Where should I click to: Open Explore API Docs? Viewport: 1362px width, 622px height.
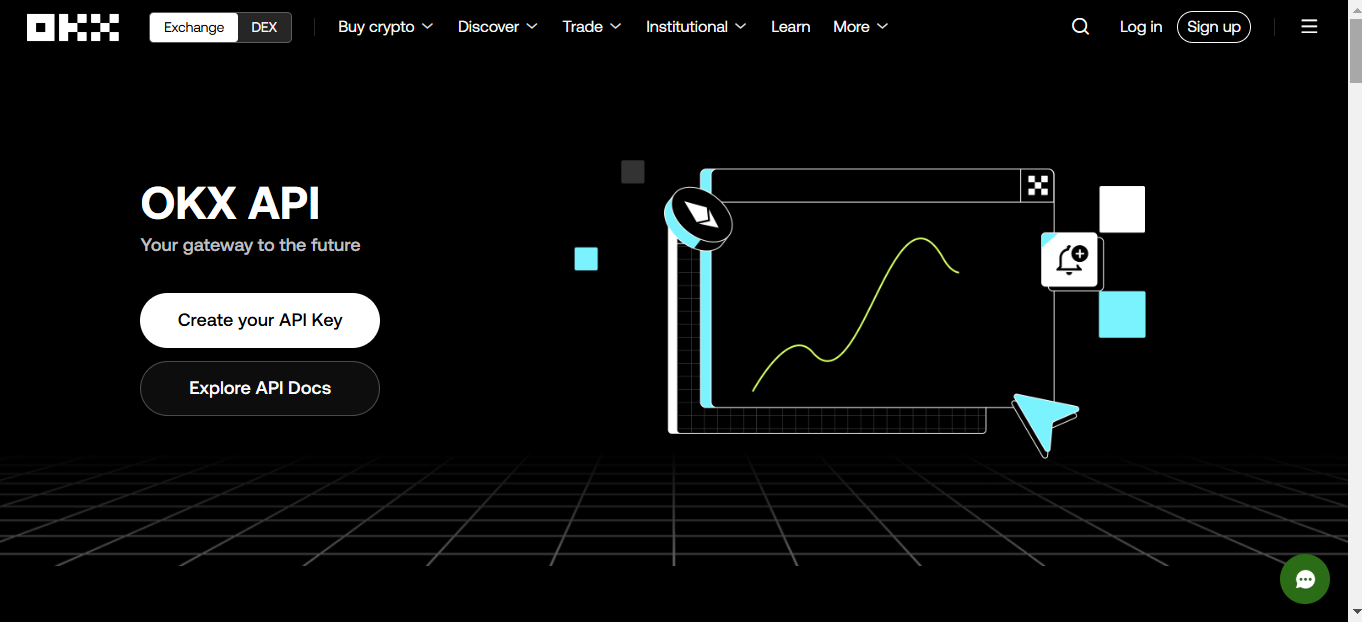point(260,388)
